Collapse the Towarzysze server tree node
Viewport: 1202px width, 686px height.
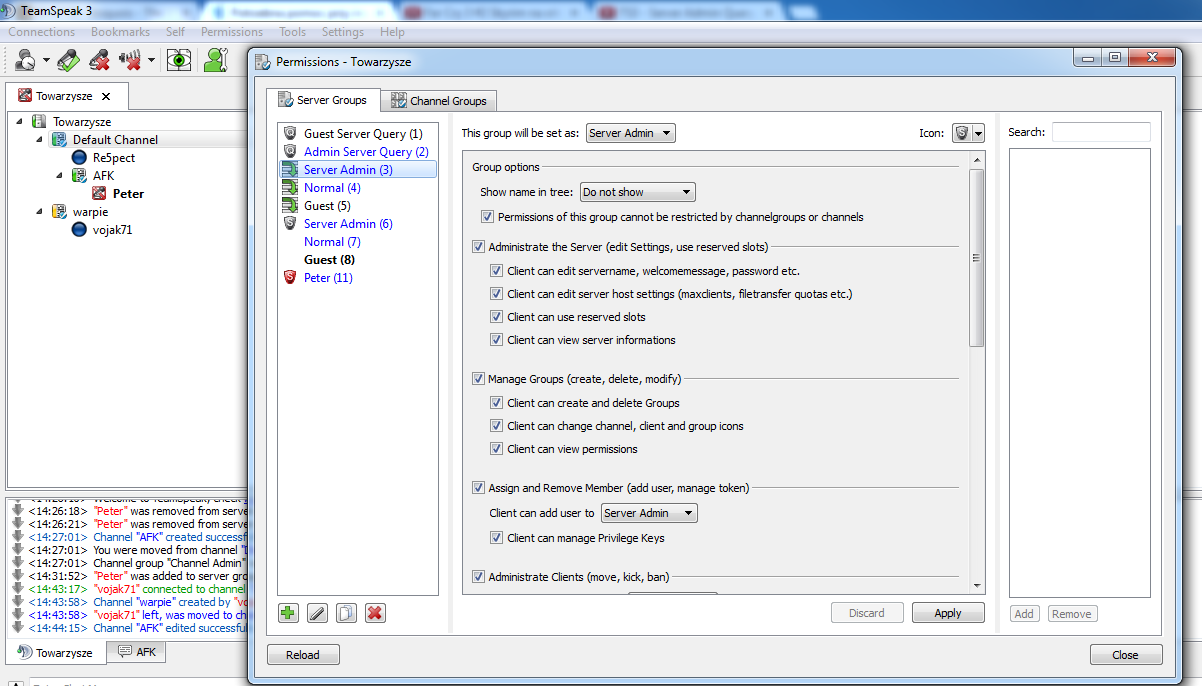(20, 122)
